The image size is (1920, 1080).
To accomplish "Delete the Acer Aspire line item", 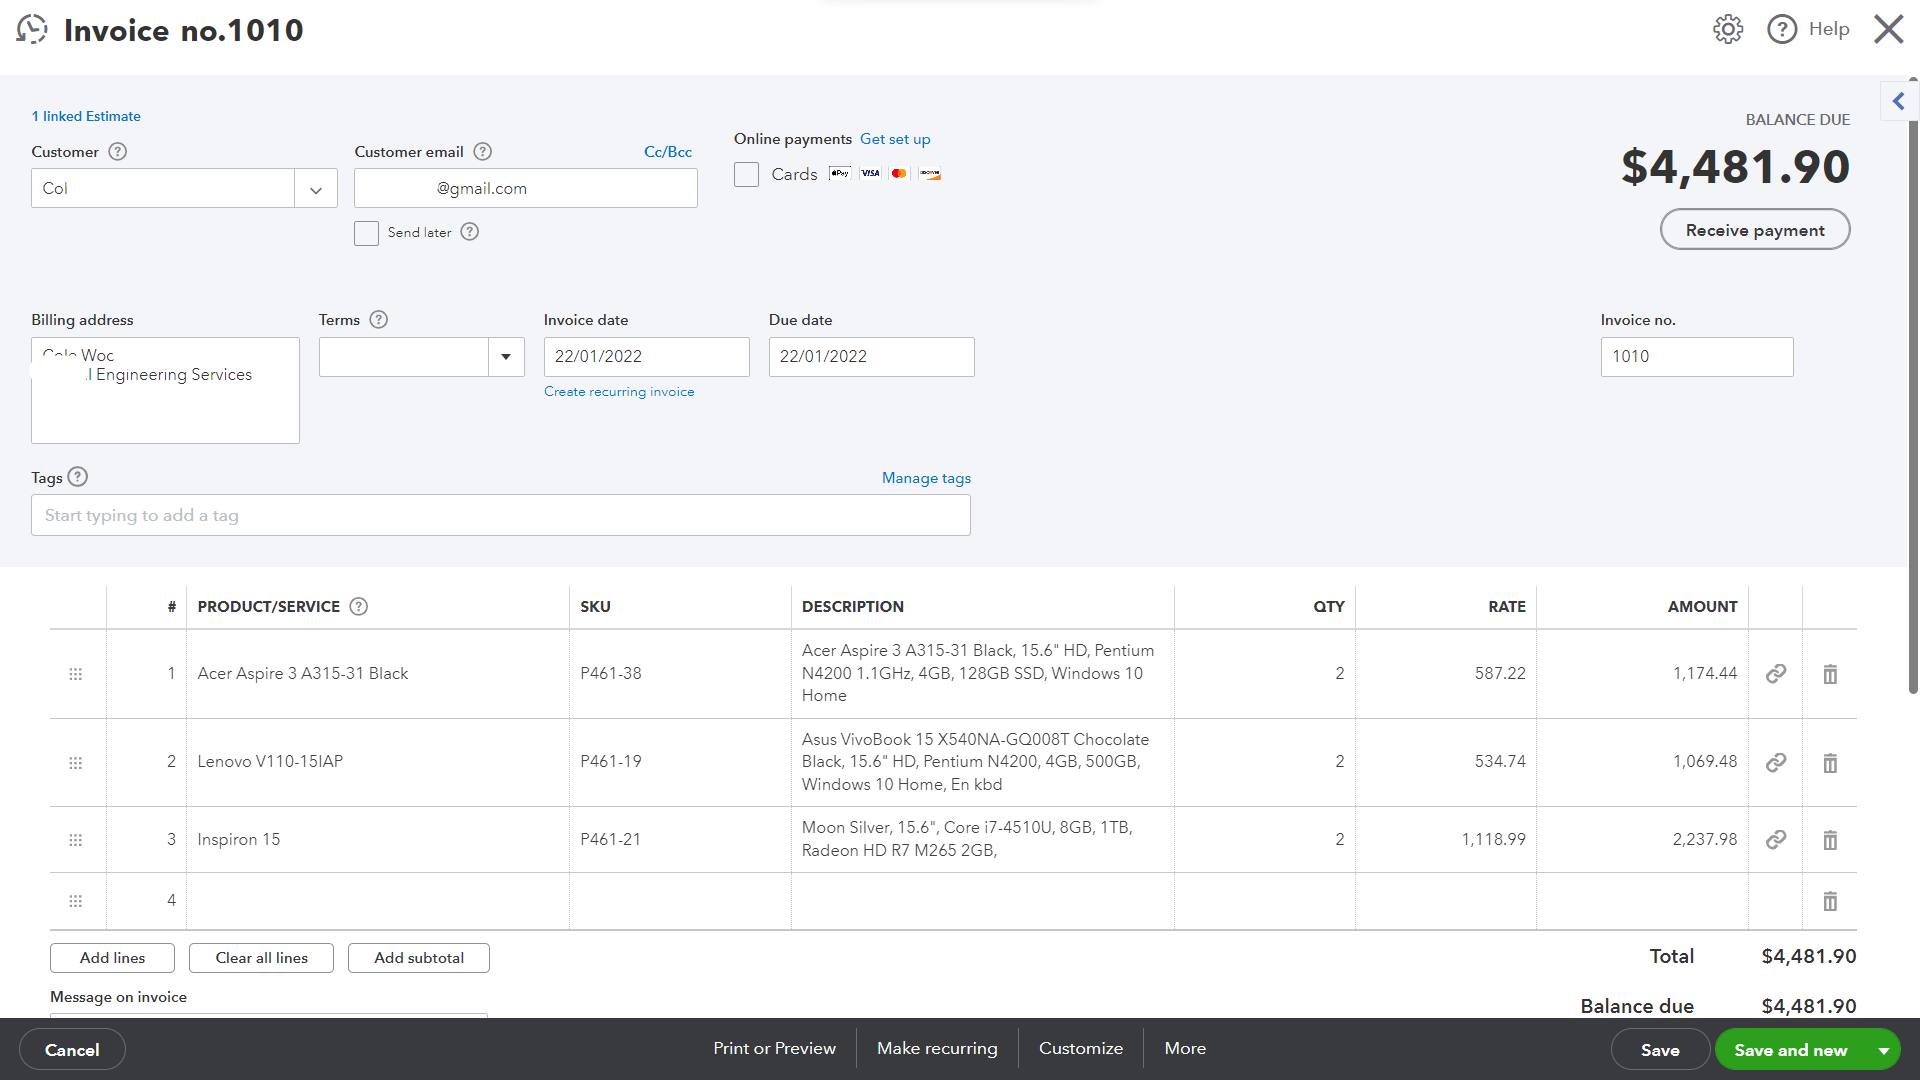I will point(1830,674).
